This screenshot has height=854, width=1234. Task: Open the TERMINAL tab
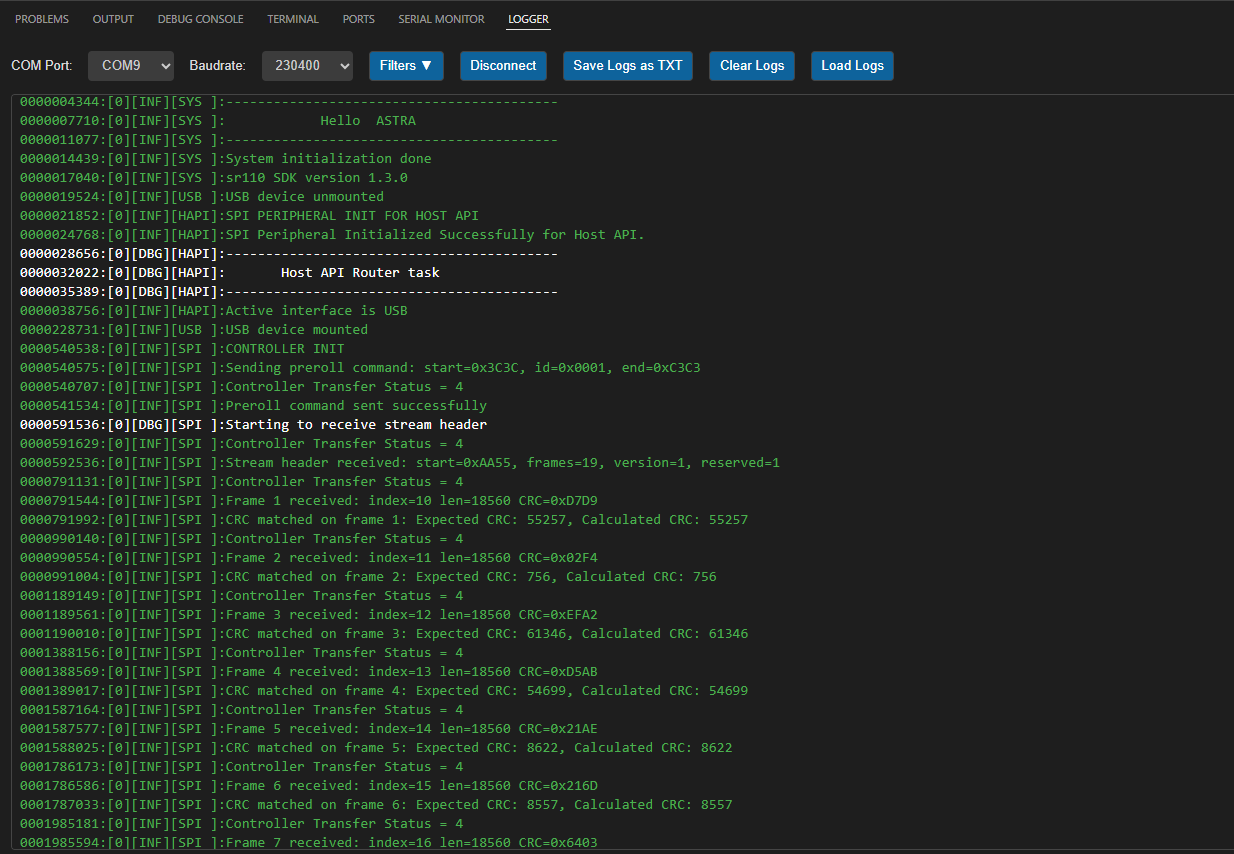click(293, 19)
